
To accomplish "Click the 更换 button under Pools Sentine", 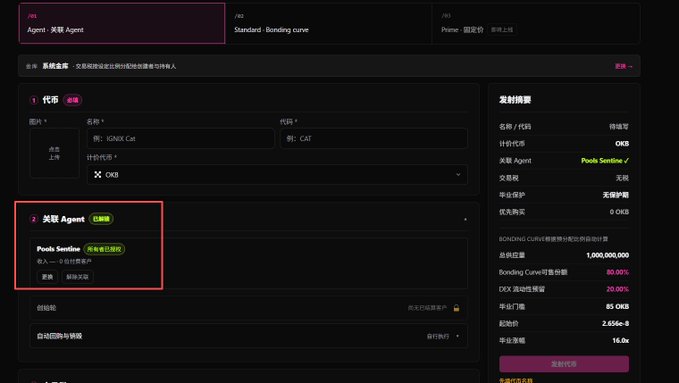I will pos(47,277).
